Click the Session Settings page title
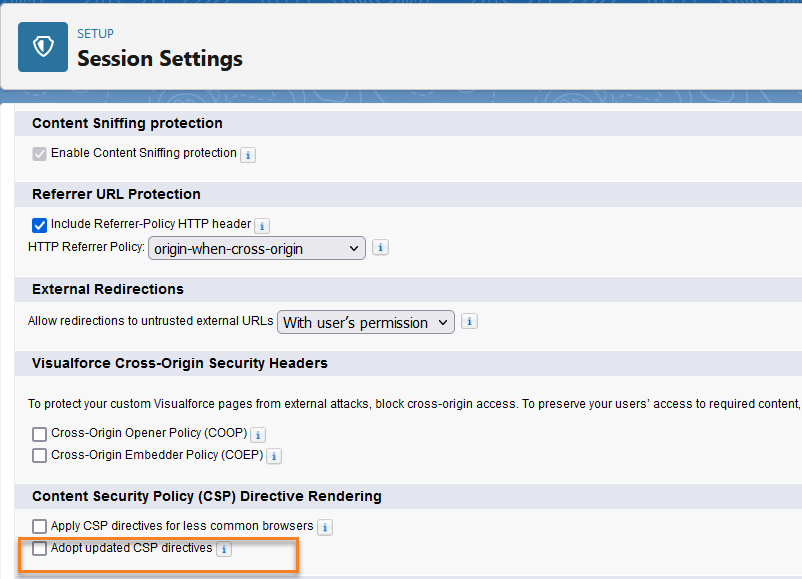 click(160, 58)
